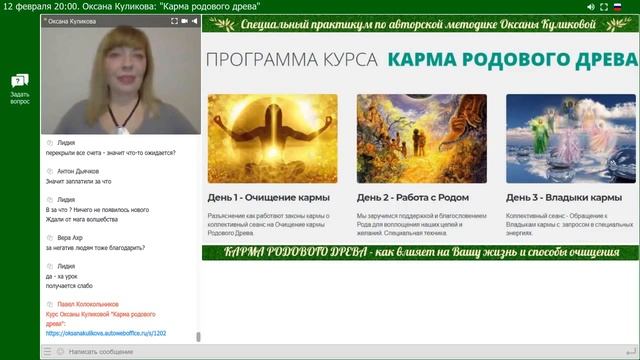Click the Day 2 family tree image
Screen dimensions: 640x360
coord(422,139)
